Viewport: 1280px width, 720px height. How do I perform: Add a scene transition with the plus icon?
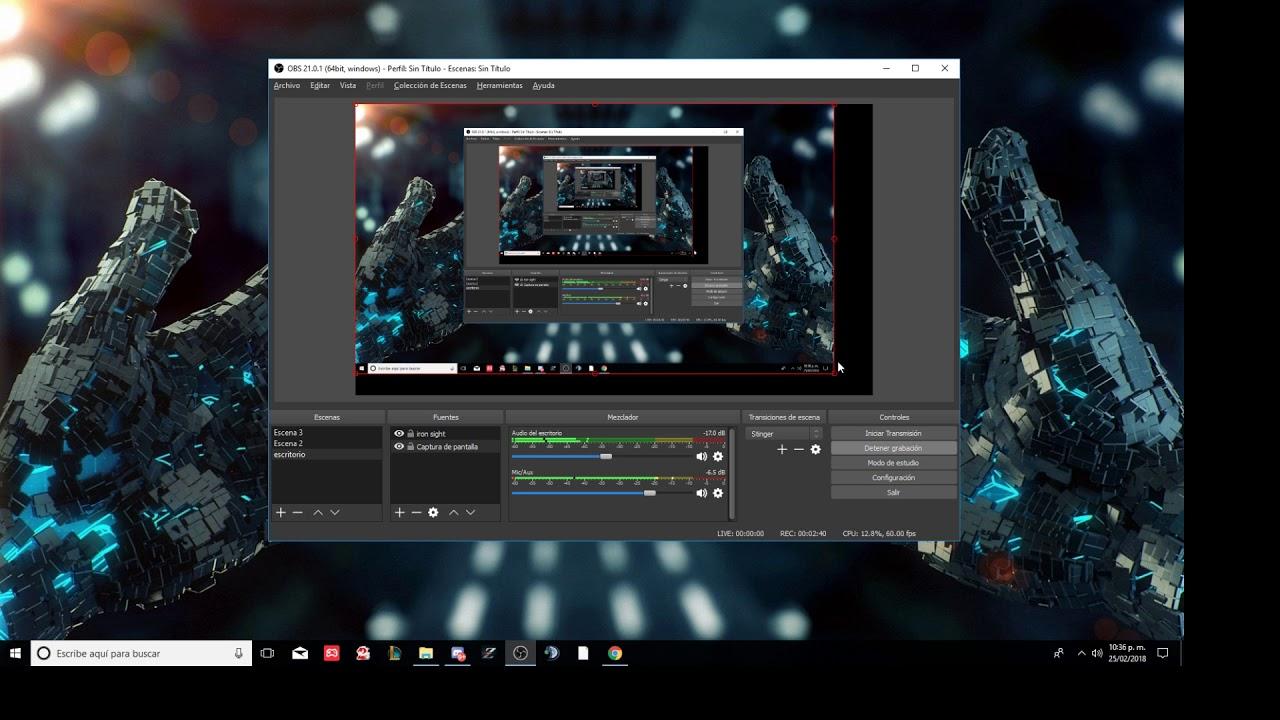pyautogui.click(x=782, y=450)
